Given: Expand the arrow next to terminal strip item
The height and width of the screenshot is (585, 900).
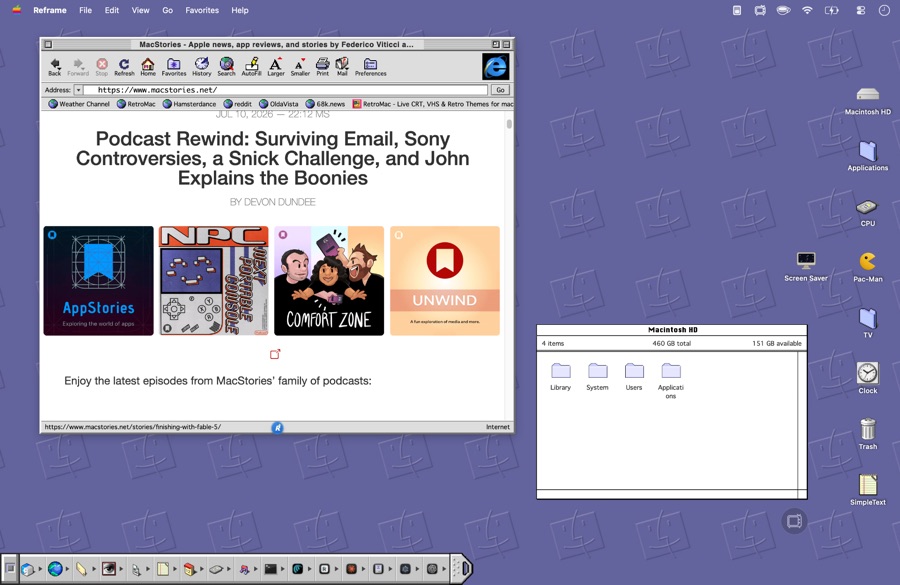Looking at the screenshot, I should pyautogui.click(x=282, y=569).
